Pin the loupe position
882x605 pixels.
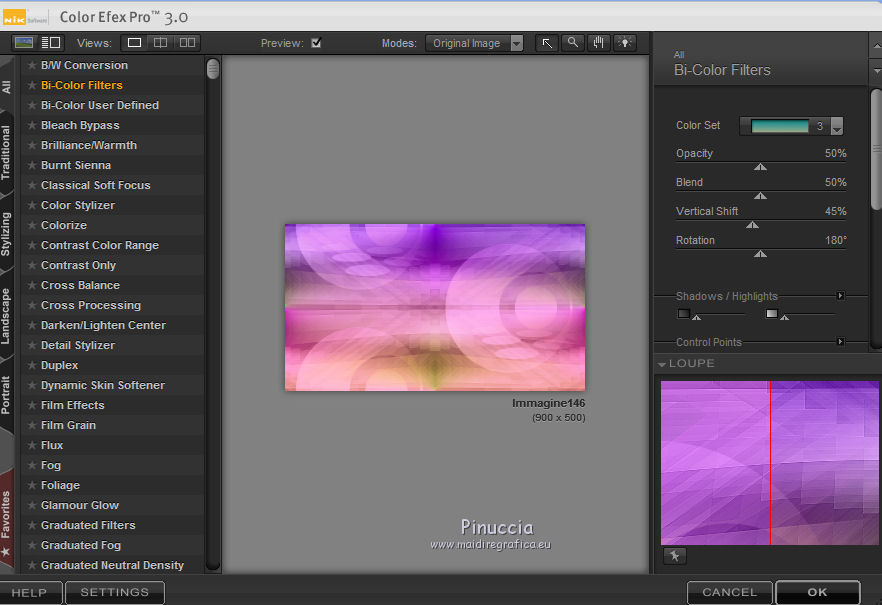click(674, 556)
